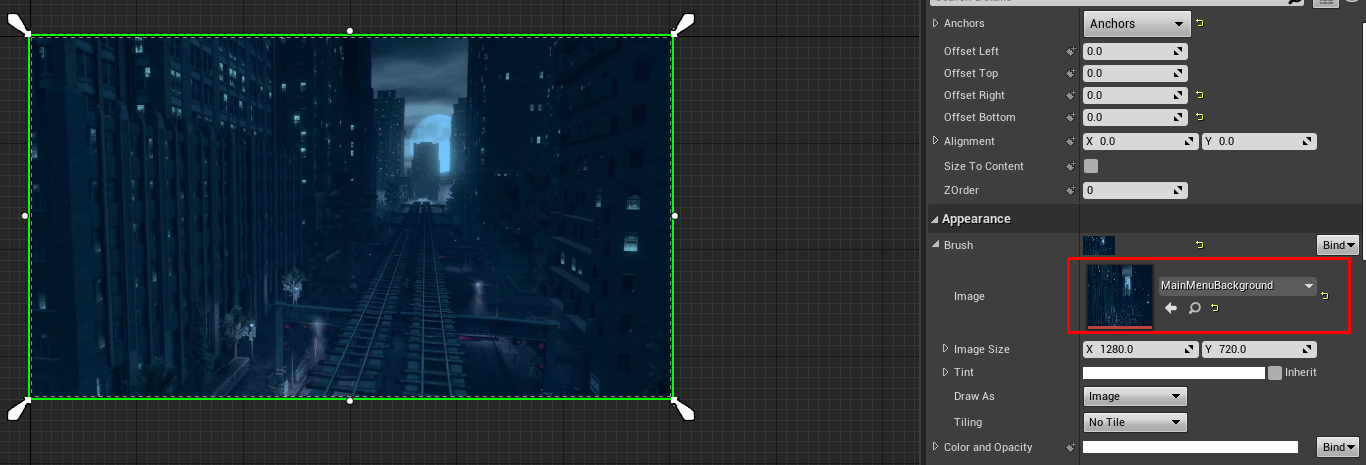Click the Offset Left value field
The height and width of the screenshot is (465, 1366).
[1135, 51]
